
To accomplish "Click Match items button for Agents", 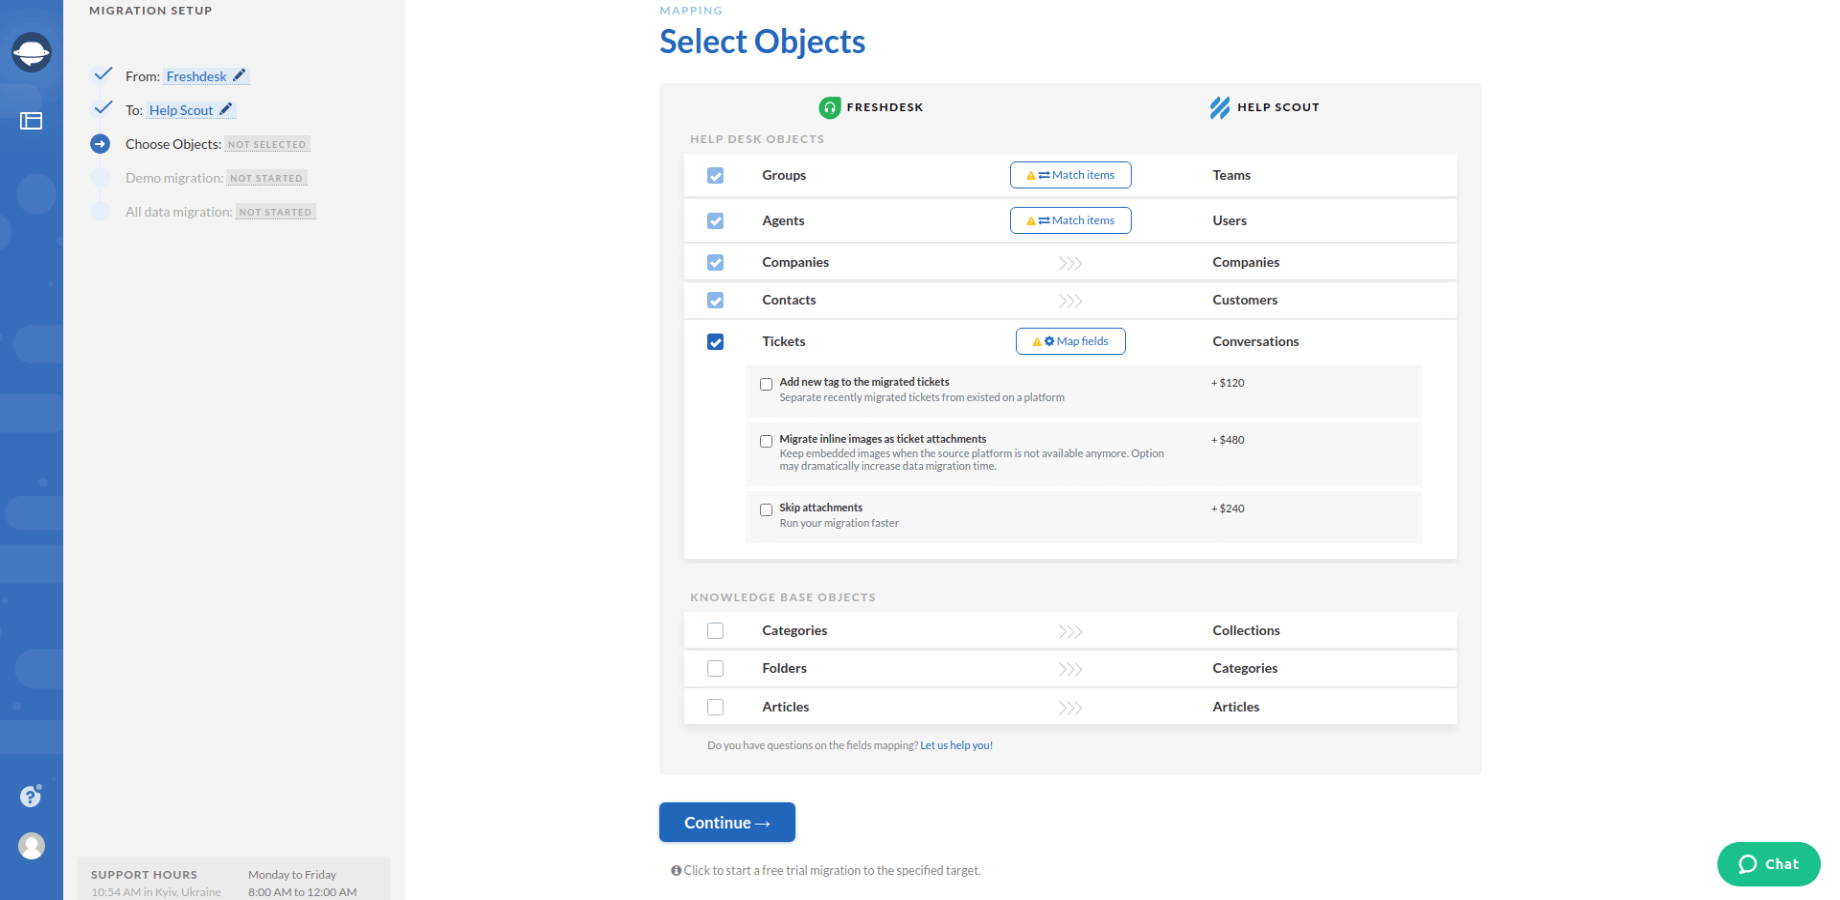I will [x=1070, y=221].
